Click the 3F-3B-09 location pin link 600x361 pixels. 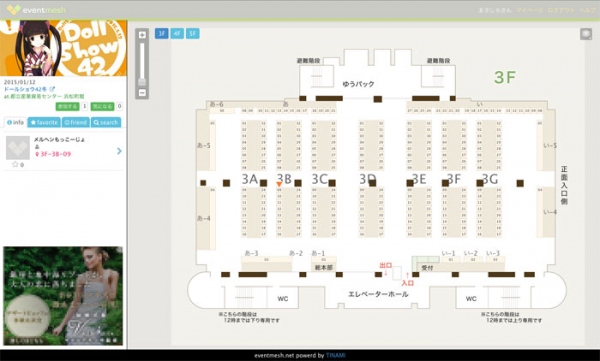[x=53, y=154]
